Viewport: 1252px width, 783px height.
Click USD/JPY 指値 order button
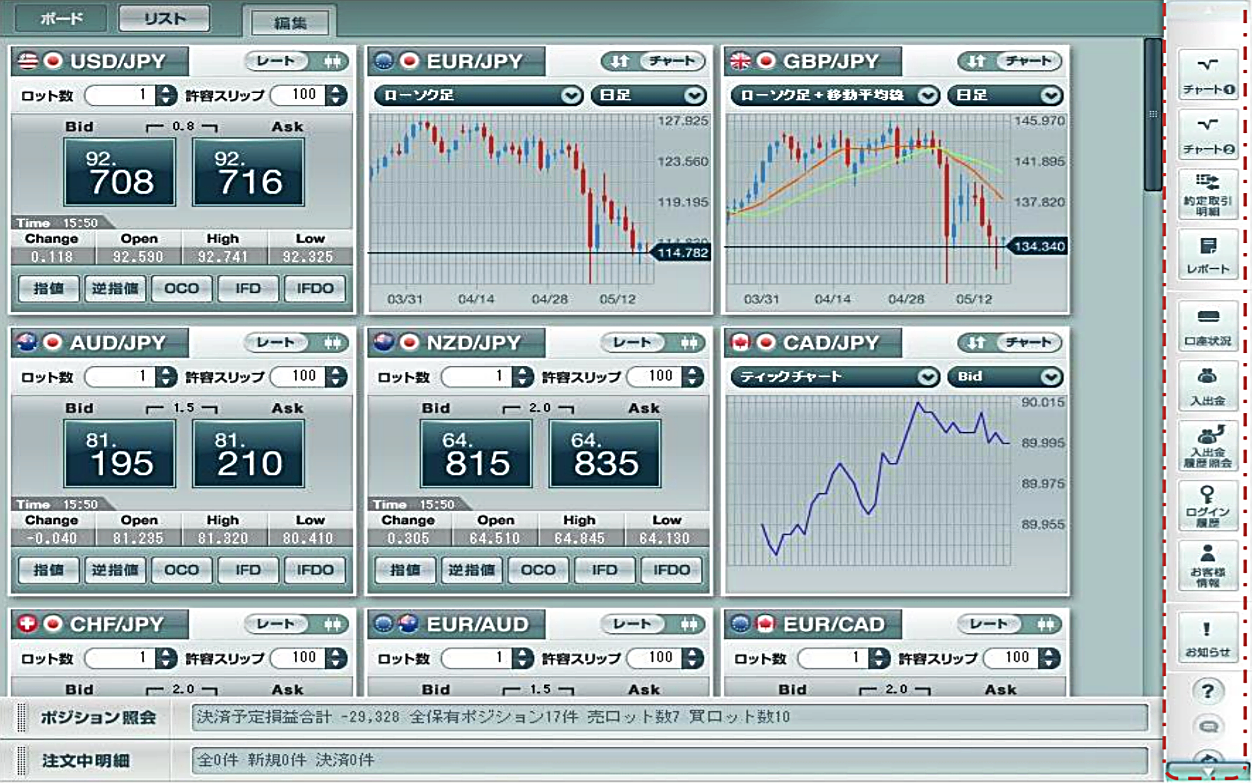(49, 289)
